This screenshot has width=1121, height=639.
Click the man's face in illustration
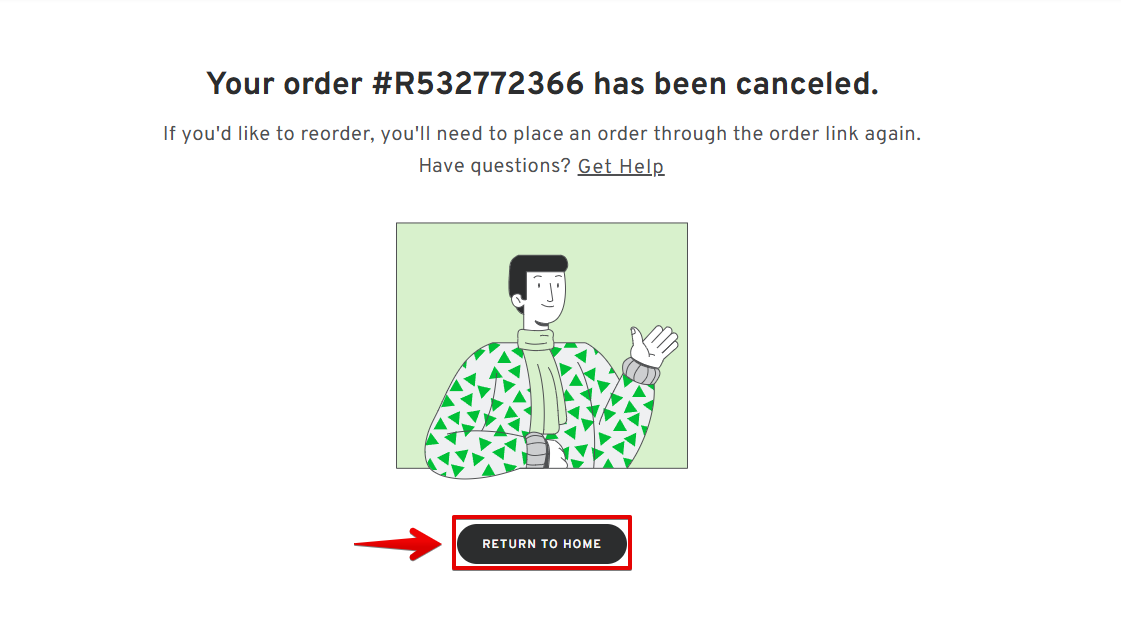point(547,294)
